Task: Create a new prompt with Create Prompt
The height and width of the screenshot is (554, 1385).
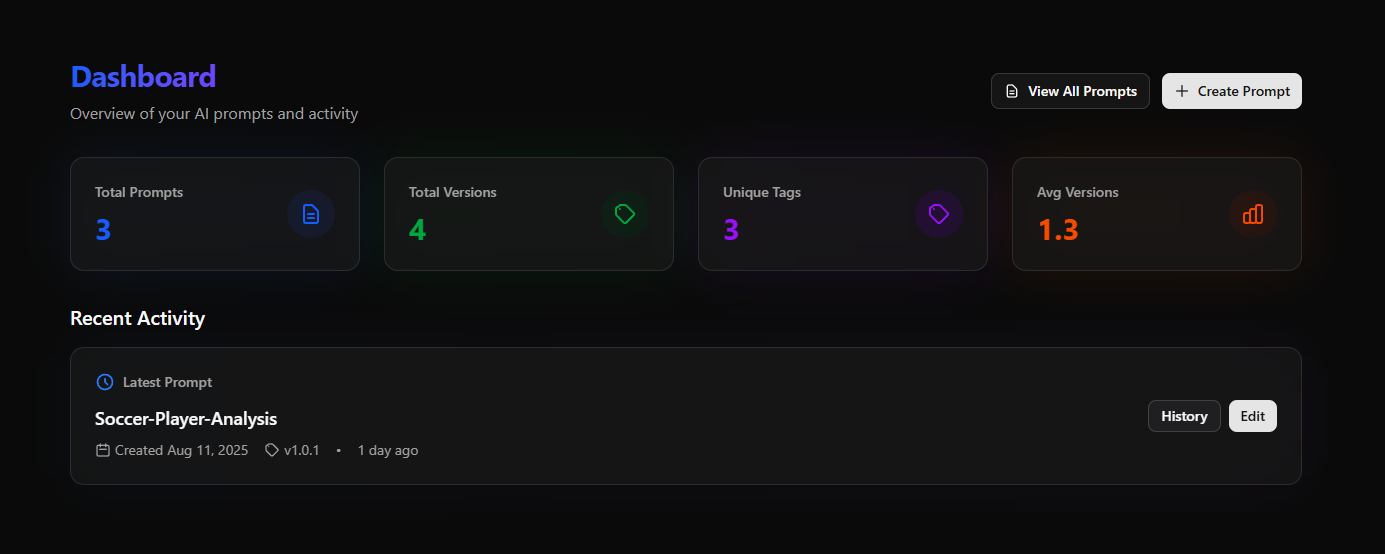Action: 1232,91
